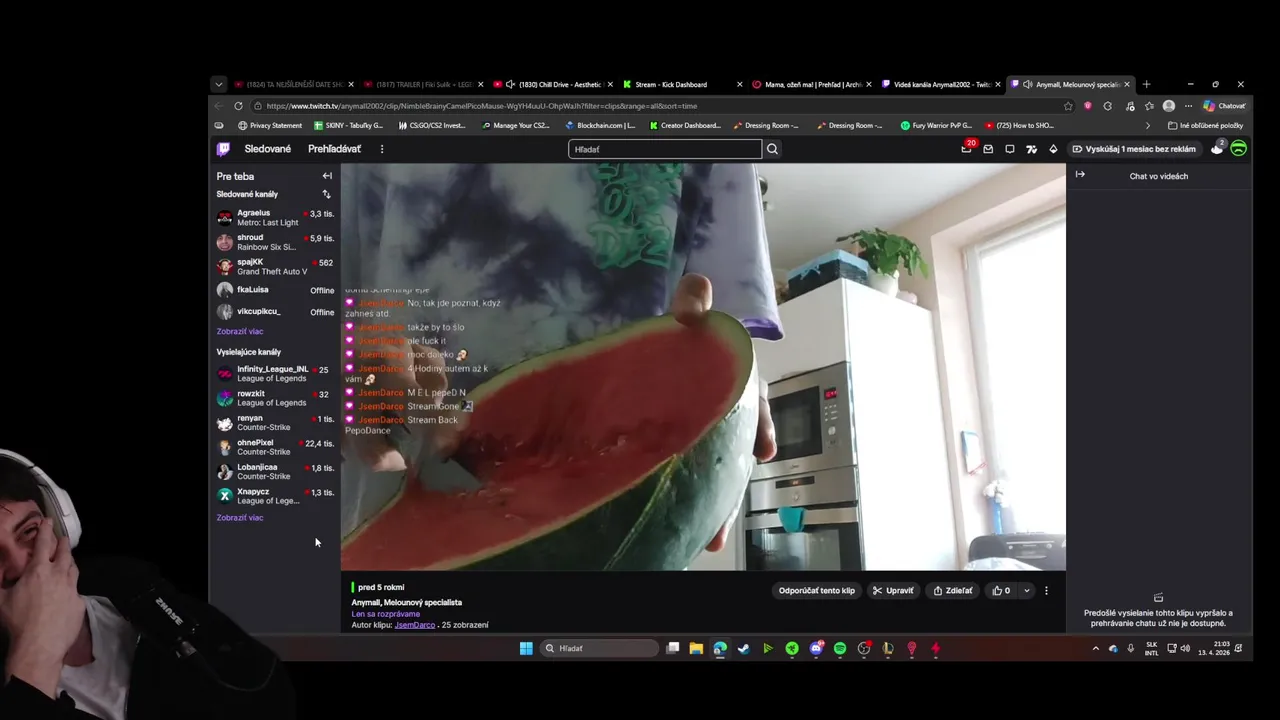Open the shroud channel in sidebar

(275, 242)
